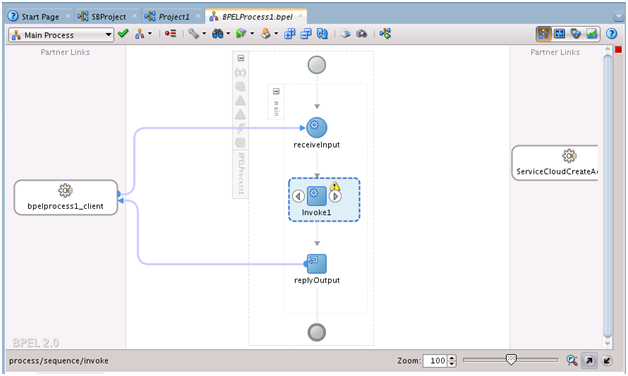Viewport: 628px width, 376px height.
Task: Close the Start Page tab
Action: [x=67, y=16]
